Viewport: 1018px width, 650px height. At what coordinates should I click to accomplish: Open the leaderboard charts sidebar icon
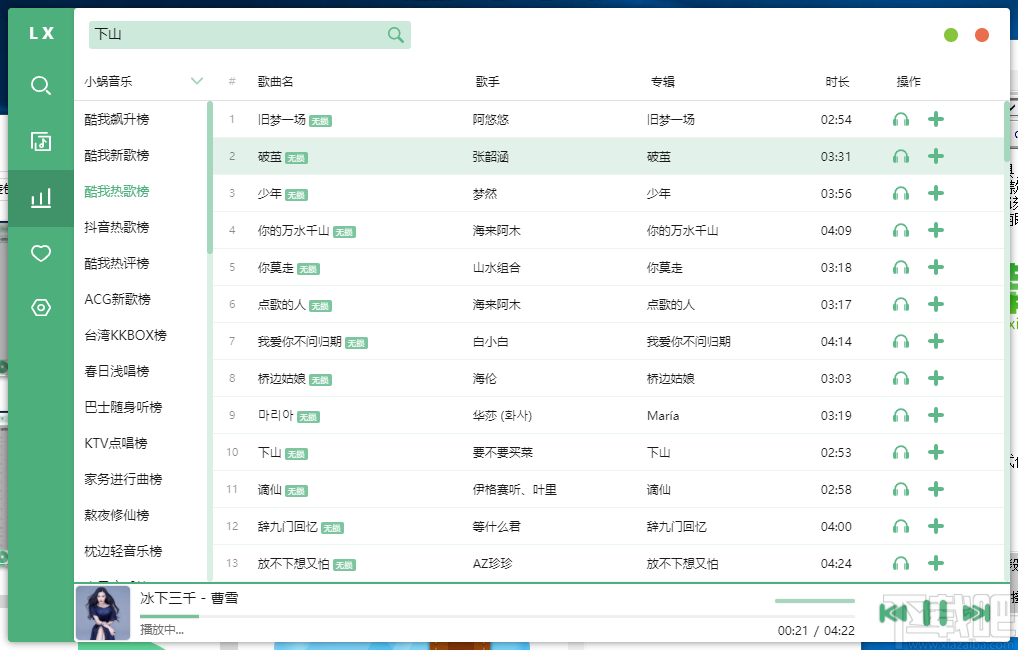pos(40,198)
